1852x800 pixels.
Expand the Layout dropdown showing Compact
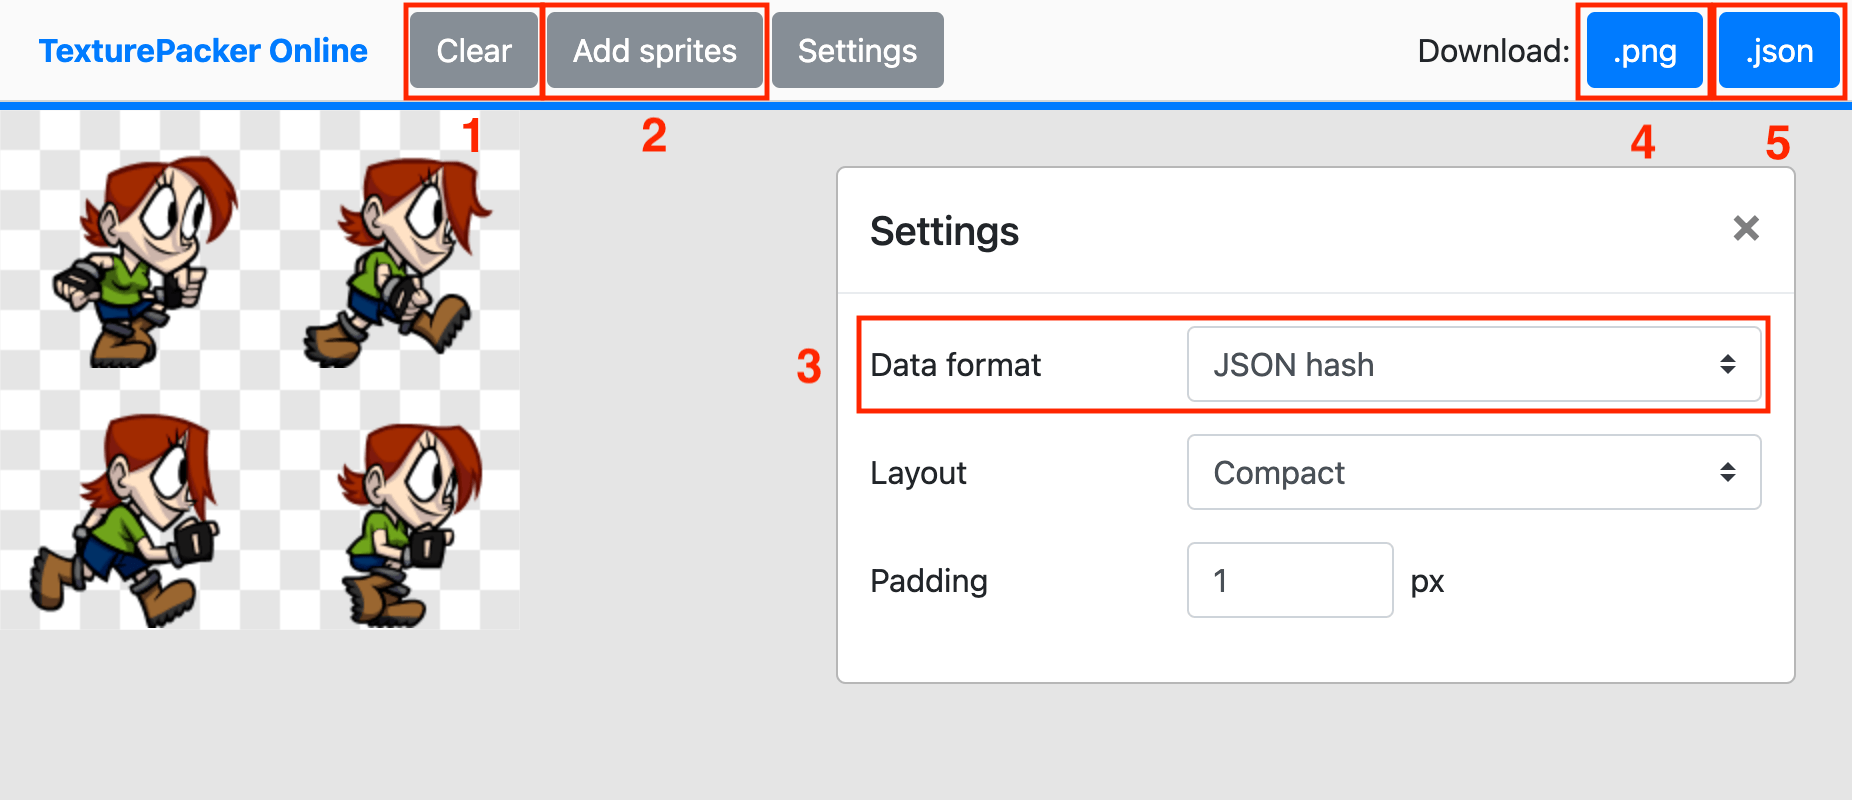(x=1473, y=473)
